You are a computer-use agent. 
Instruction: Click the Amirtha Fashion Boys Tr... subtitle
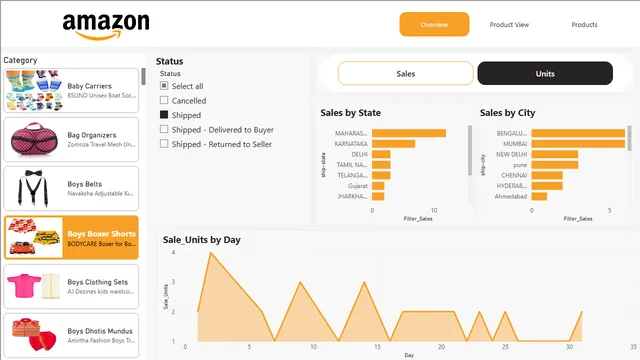tap(101, 340)
